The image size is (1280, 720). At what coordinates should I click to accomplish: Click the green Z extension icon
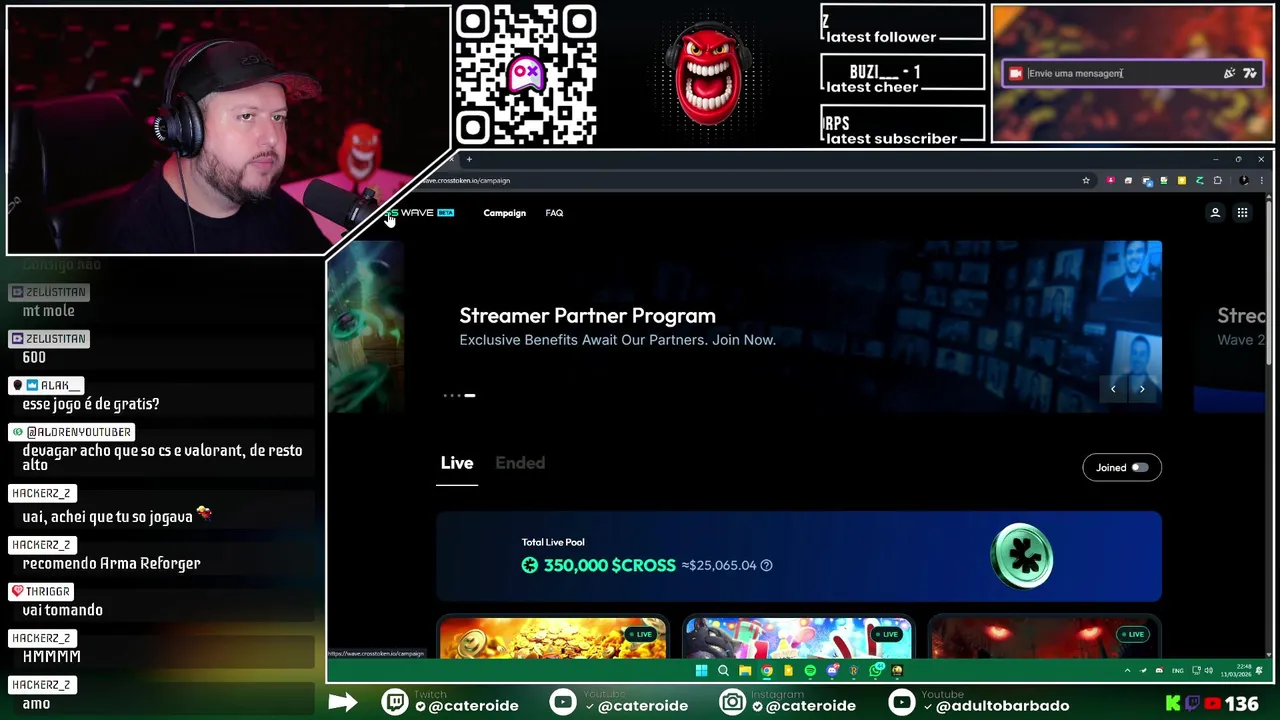click(1199, 181)
